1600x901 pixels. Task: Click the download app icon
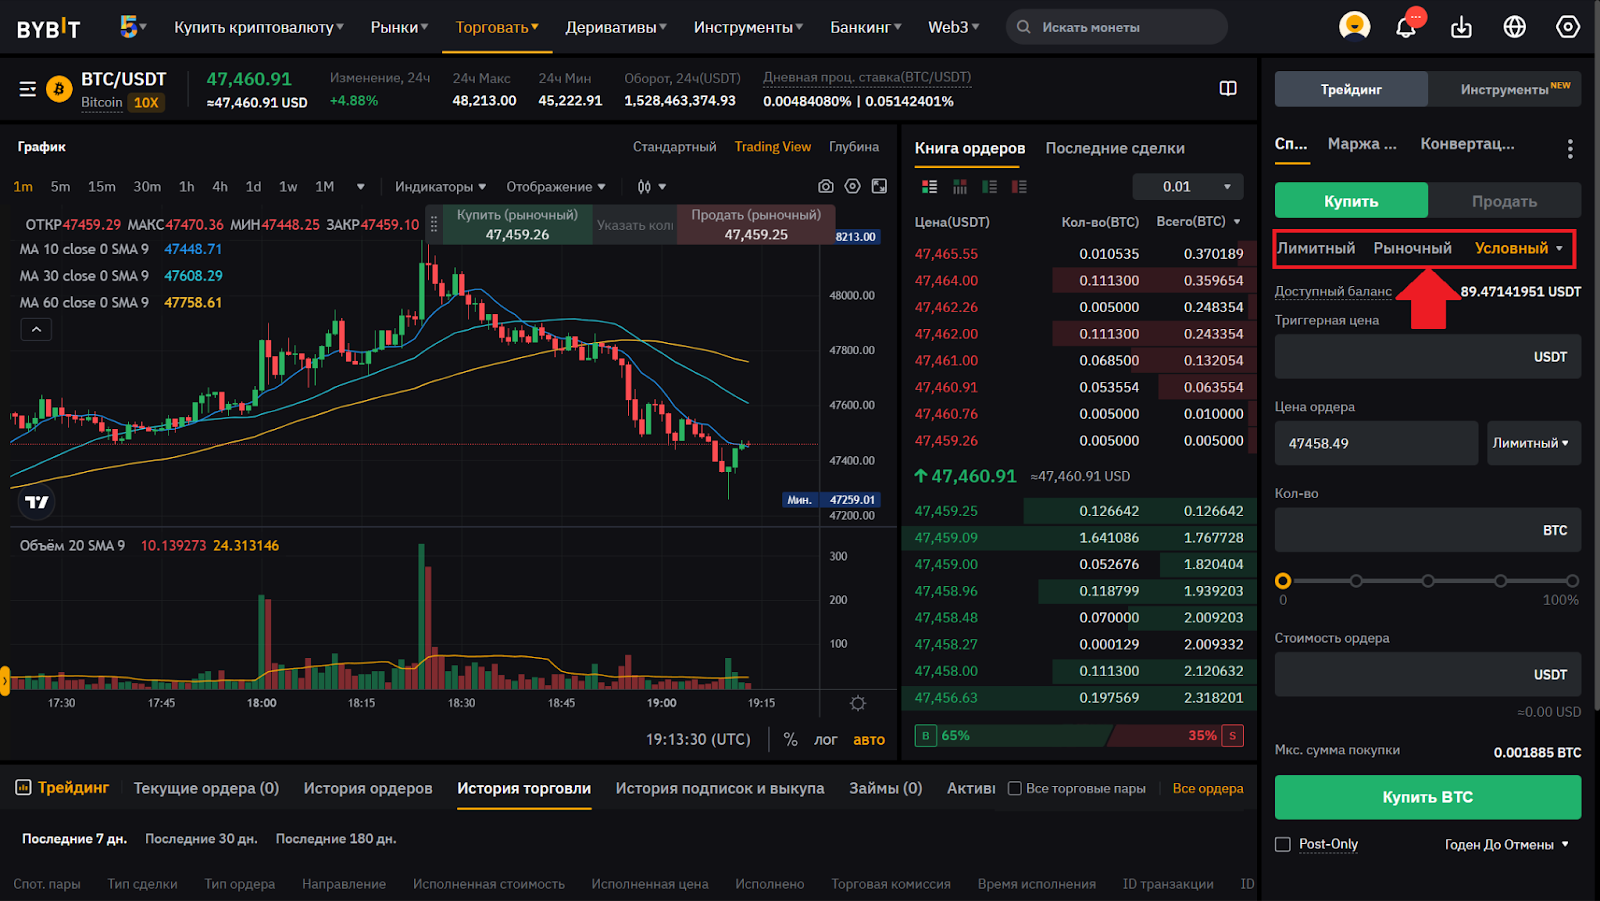pyautogui.click(x=1461, y=27)
